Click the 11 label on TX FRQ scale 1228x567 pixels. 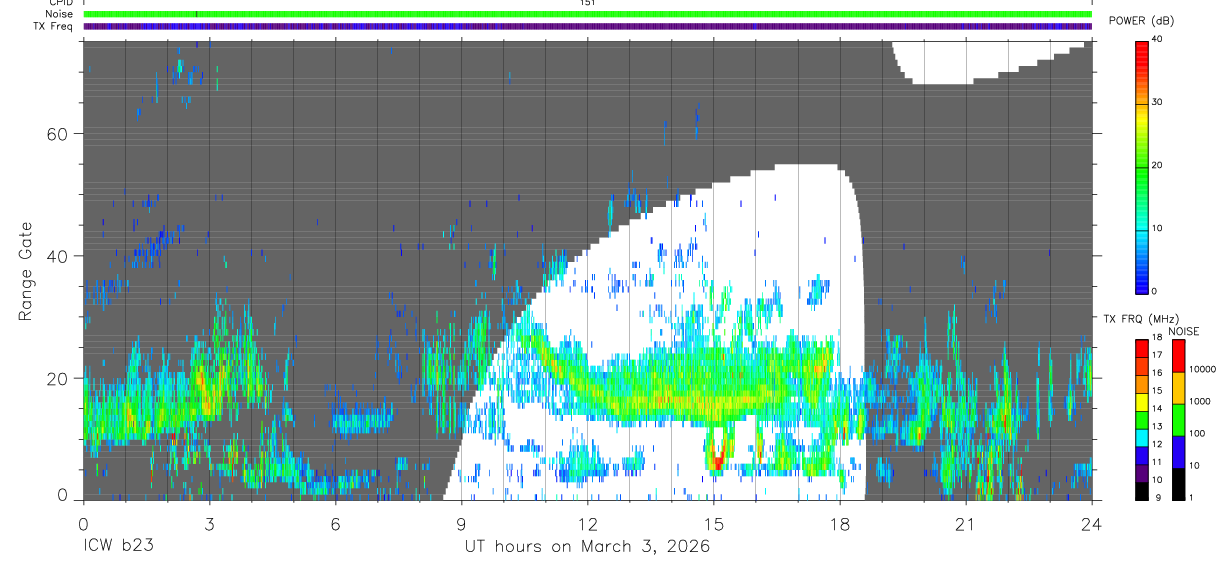(1158, 462)
